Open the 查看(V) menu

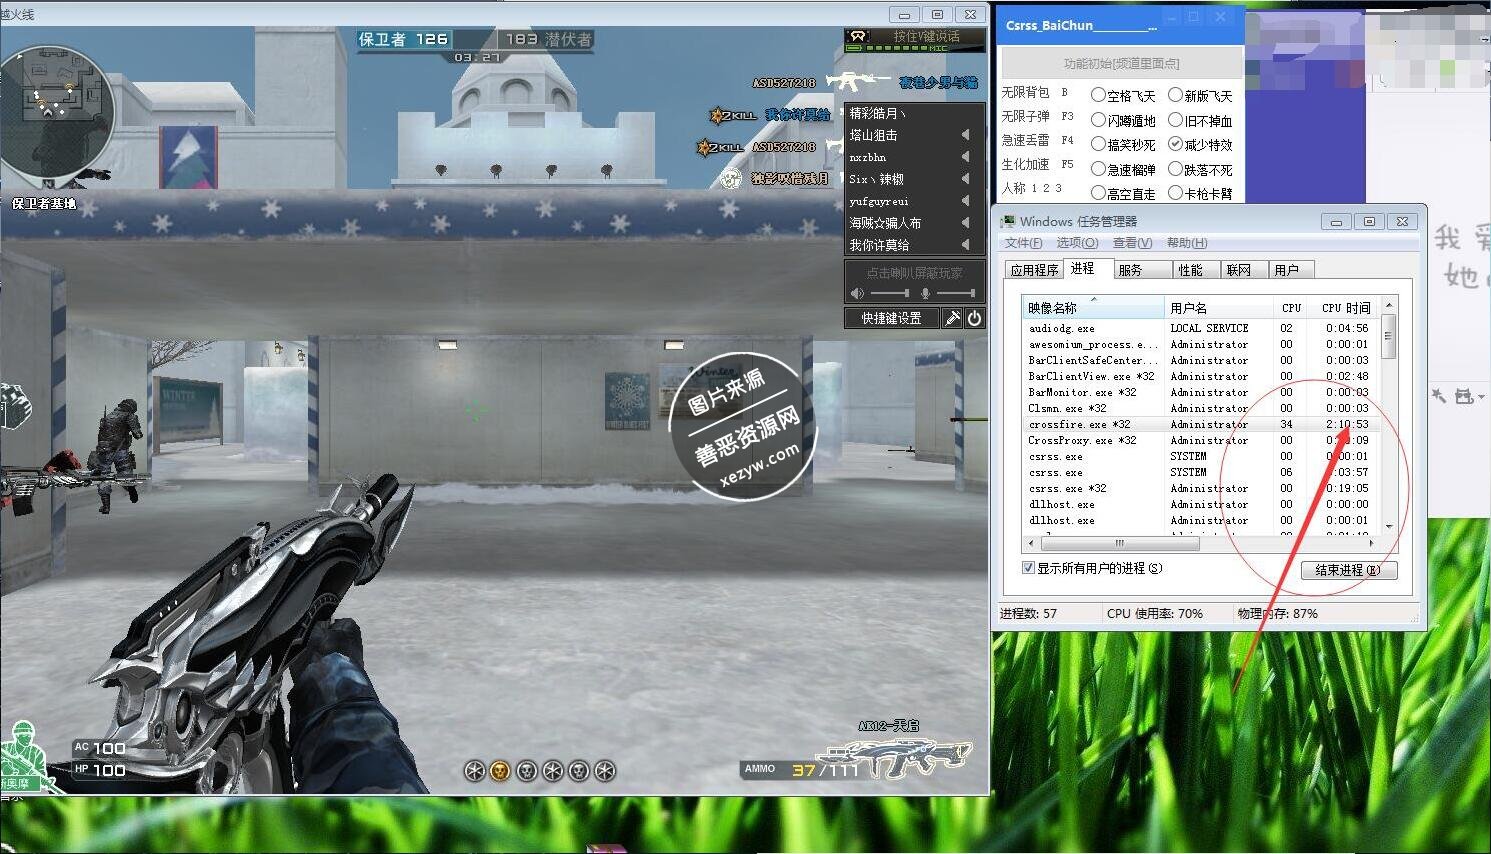(1131, 243)
